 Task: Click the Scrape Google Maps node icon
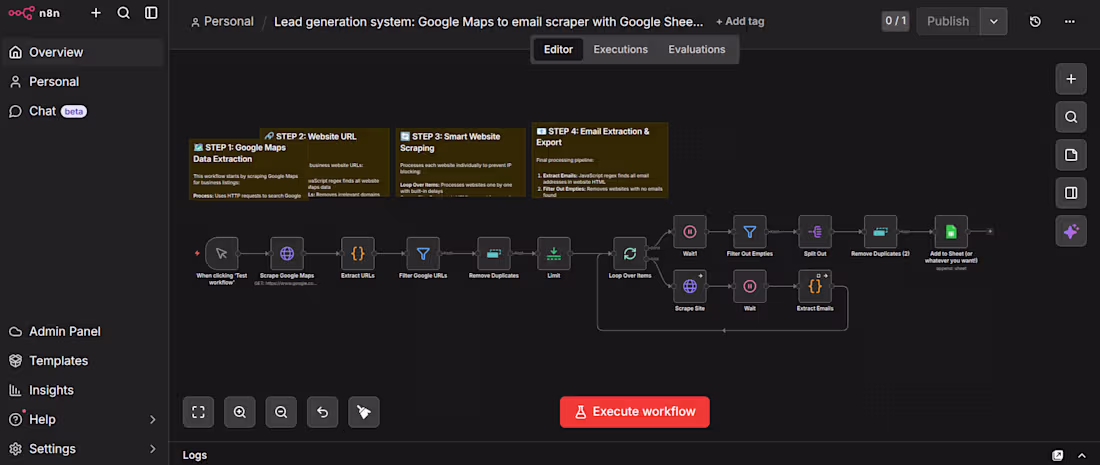[x=288, y=254]
